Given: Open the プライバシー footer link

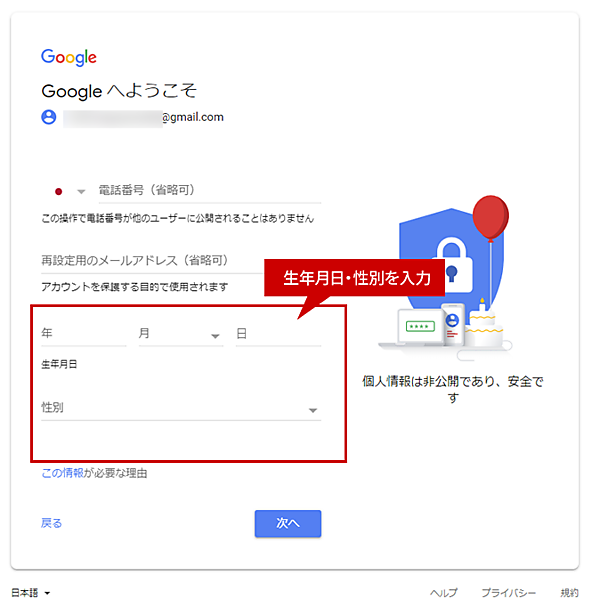Looking at the screenshot, I should 509,592.
